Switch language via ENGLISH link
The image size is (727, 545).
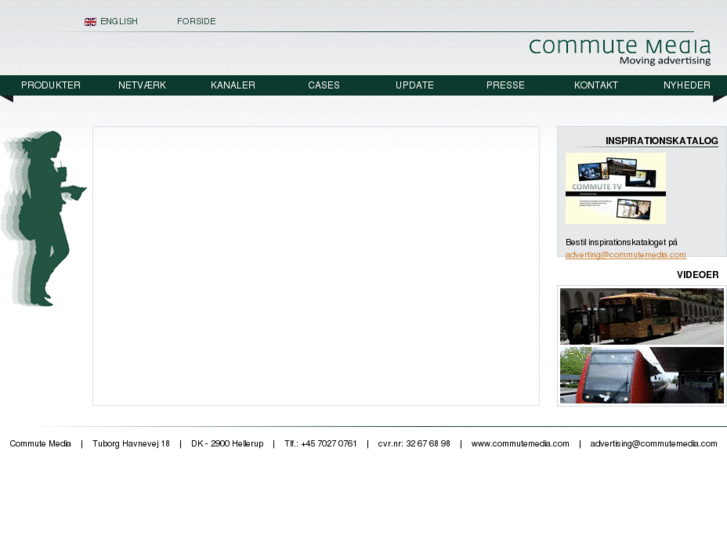point(119,21)
